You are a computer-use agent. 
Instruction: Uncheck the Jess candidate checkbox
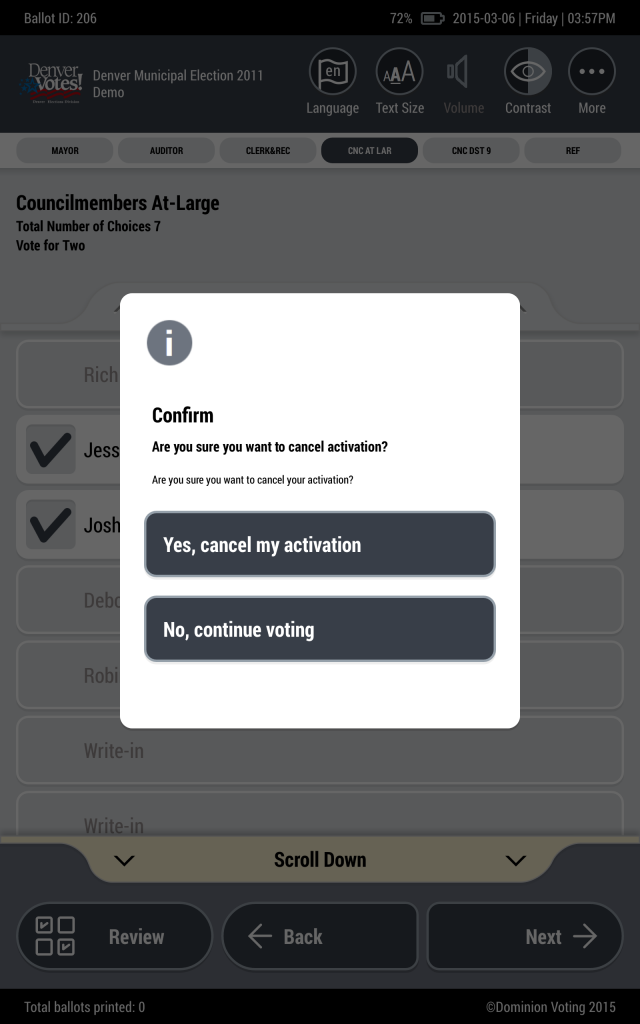pyautogui.click(x=51, y=449)
